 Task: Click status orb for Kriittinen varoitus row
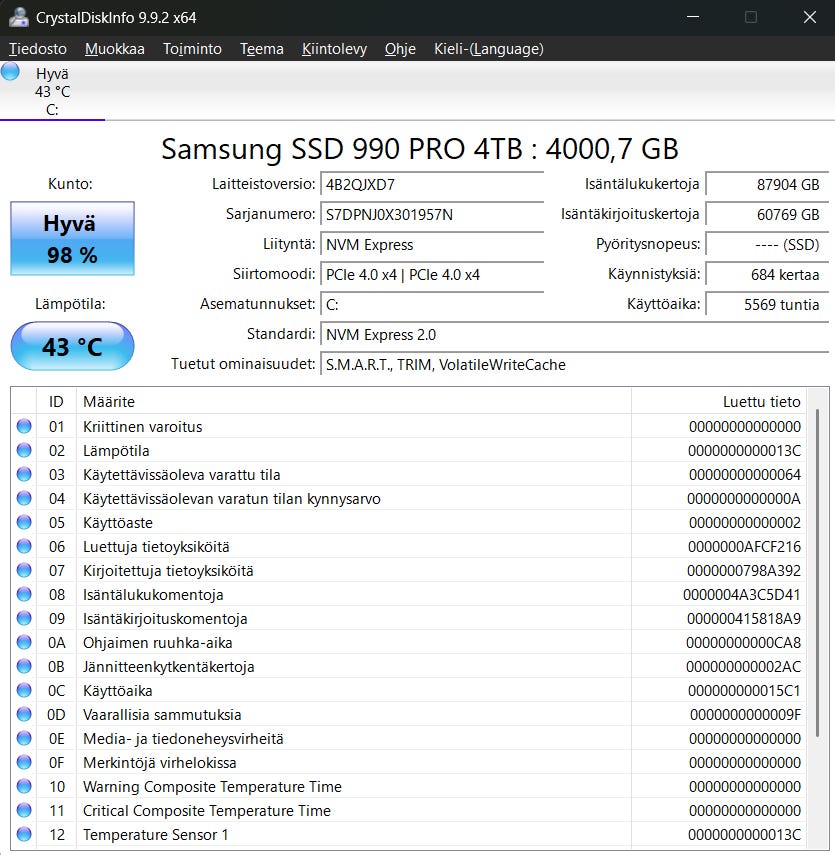24,426
